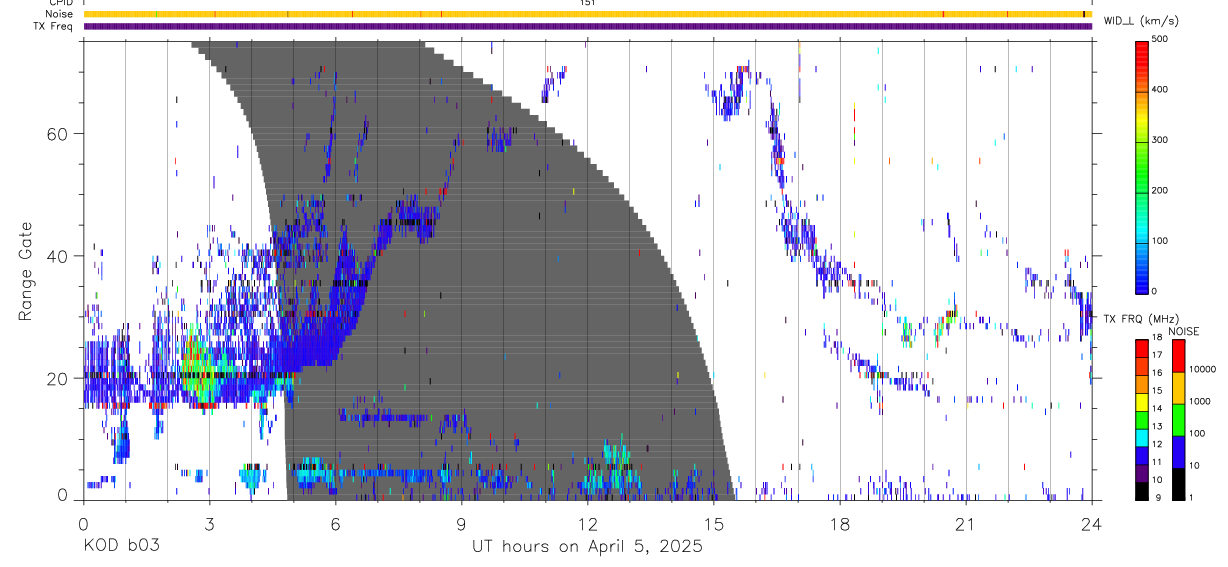The image size is (1228, 567).
Task: Select the 1000 tick on NOISE legend
Action: [1199, 400]
